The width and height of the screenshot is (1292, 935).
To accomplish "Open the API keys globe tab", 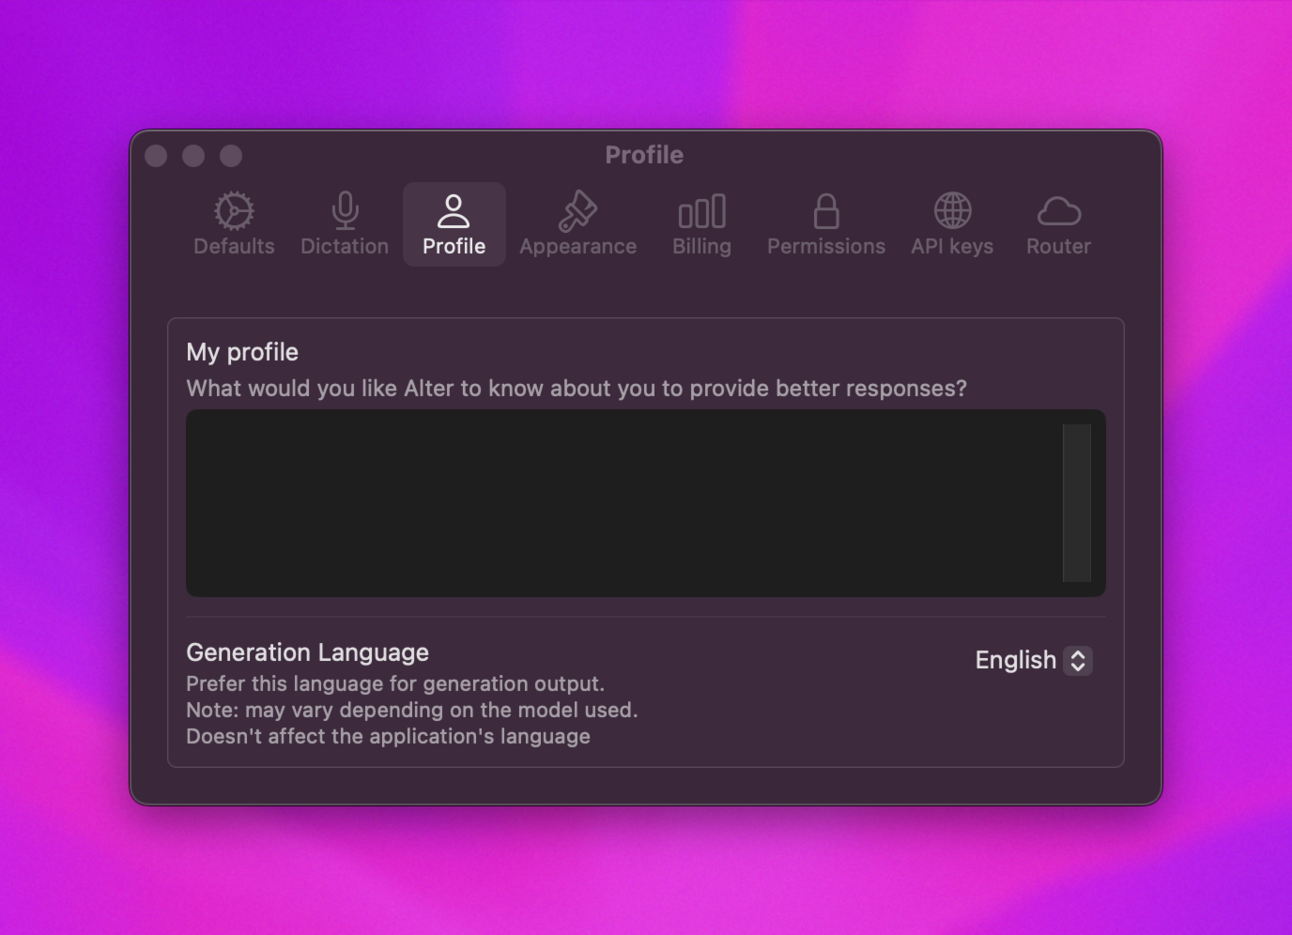I will click(x=952, y=225).
